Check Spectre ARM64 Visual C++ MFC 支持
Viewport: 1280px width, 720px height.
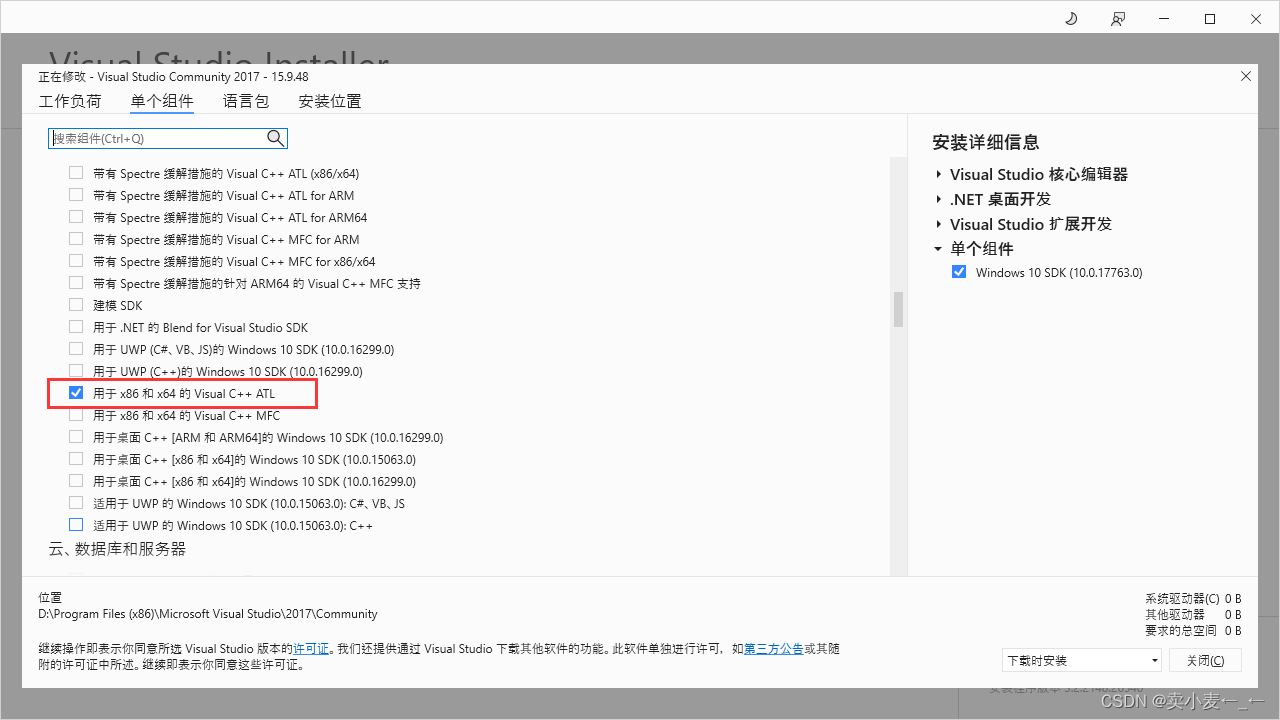click(x=76, y=283)
